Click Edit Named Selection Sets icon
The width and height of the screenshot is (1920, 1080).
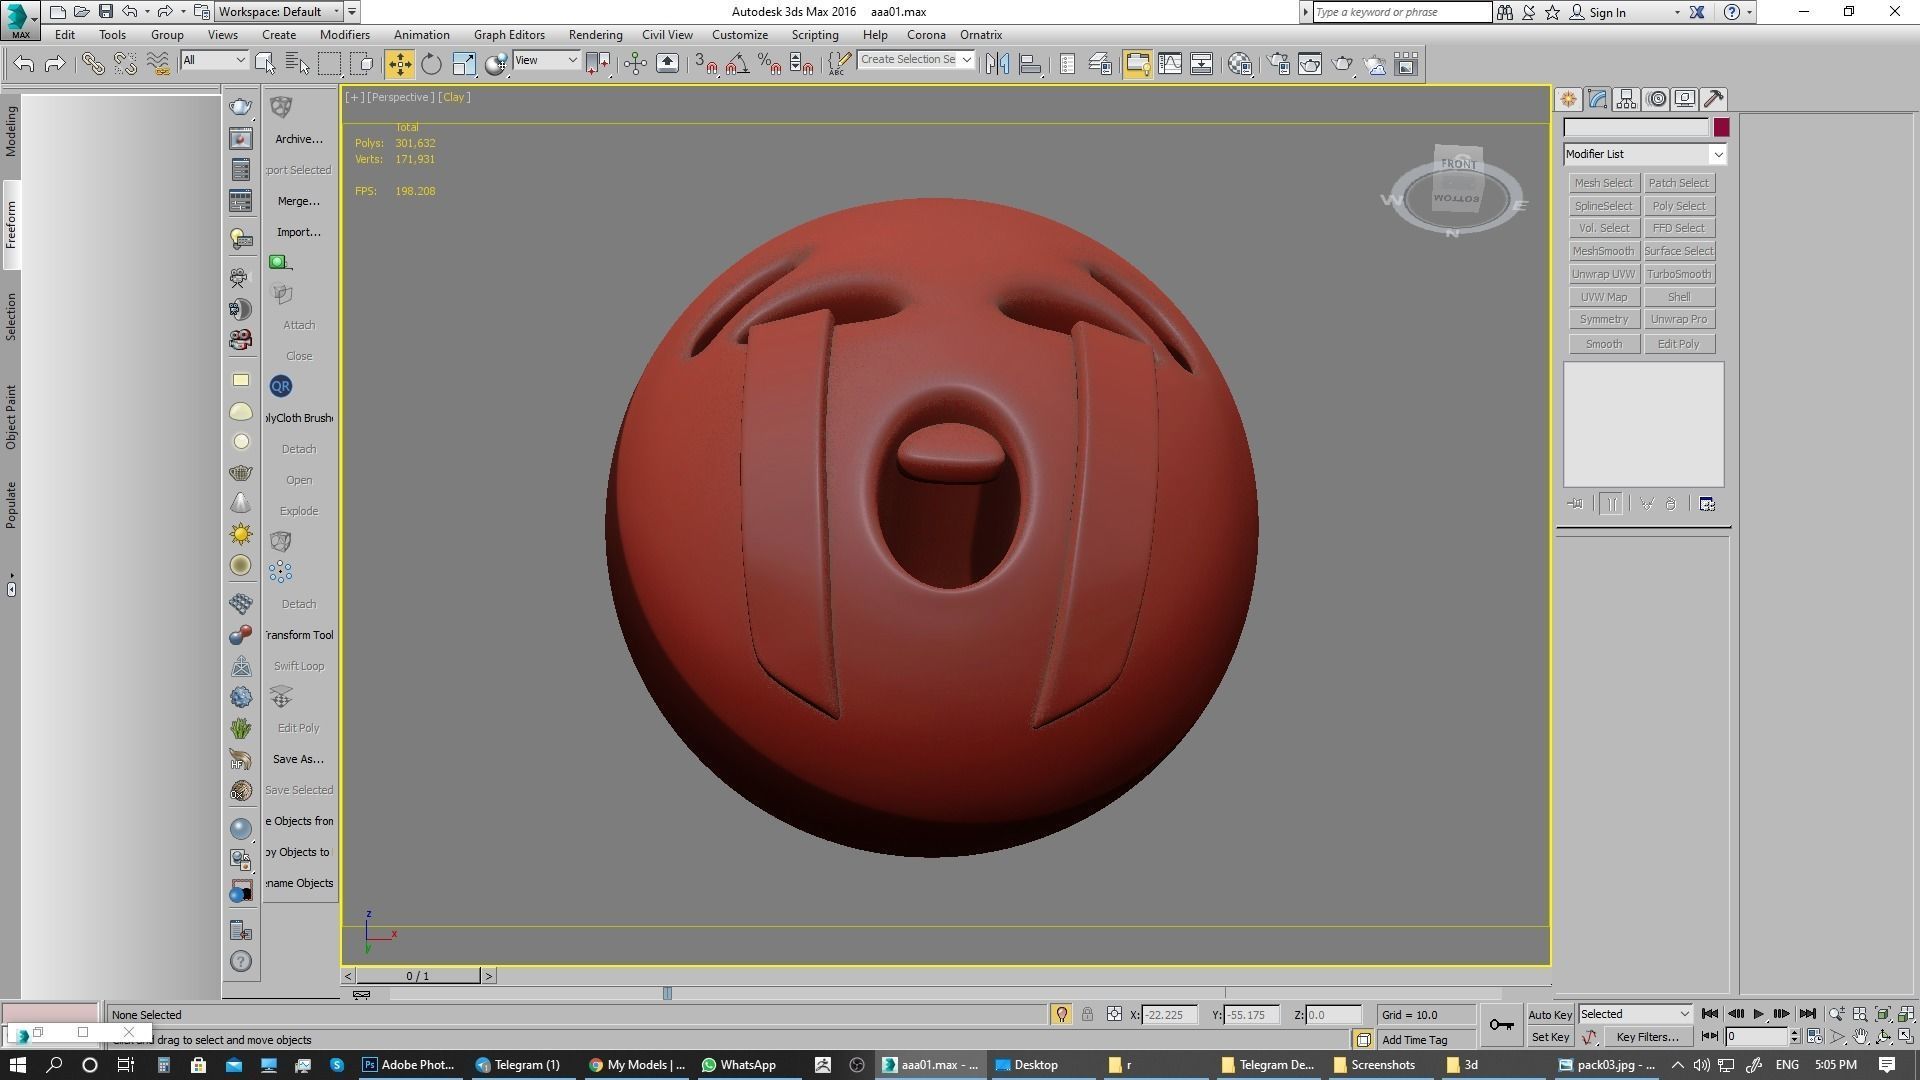839,65
